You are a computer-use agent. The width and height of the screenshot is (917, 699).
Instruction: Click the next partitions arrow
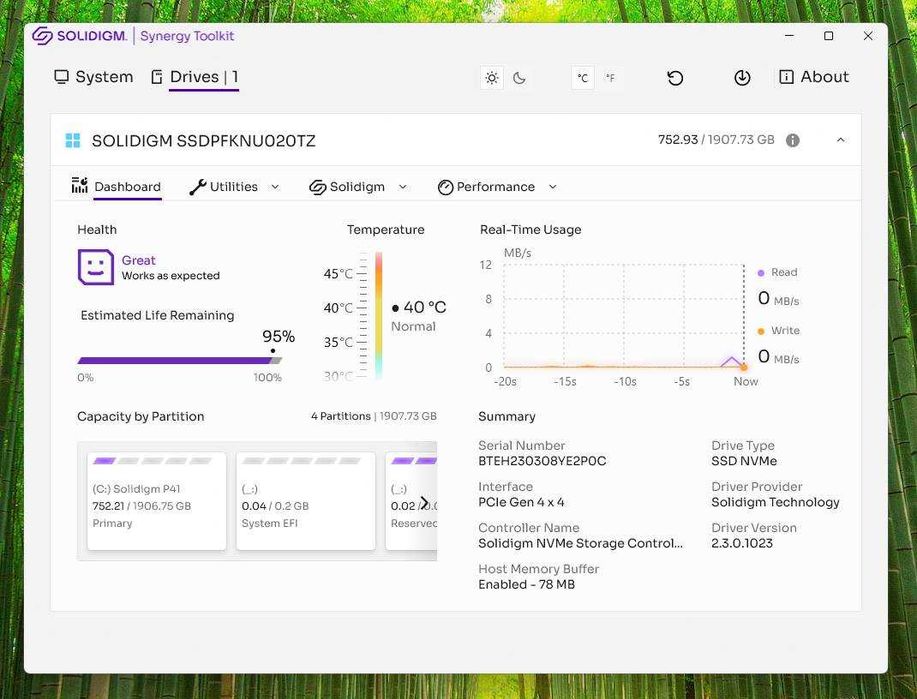(x=425, y=504)
